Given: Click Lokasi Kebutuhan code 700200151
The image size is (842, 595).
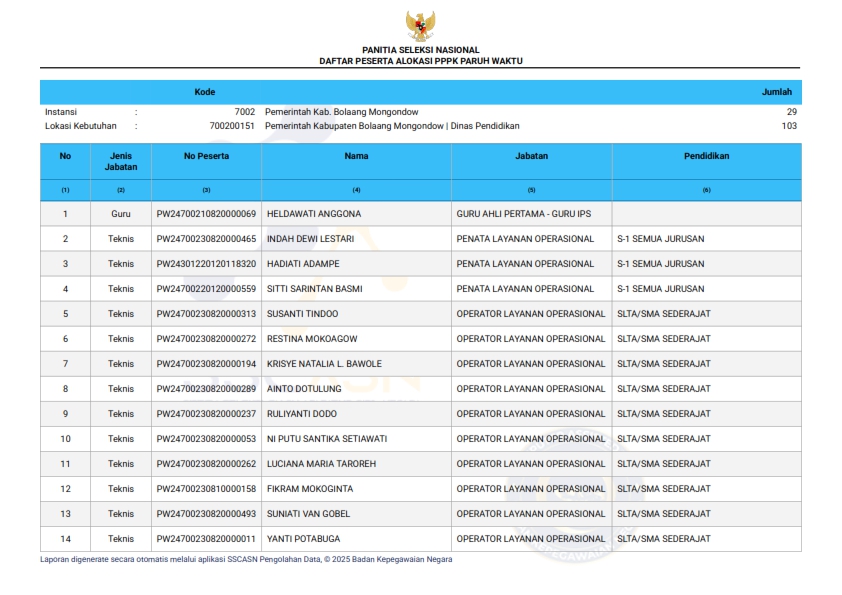Looking at the screenshot, I should click(232, 126).
